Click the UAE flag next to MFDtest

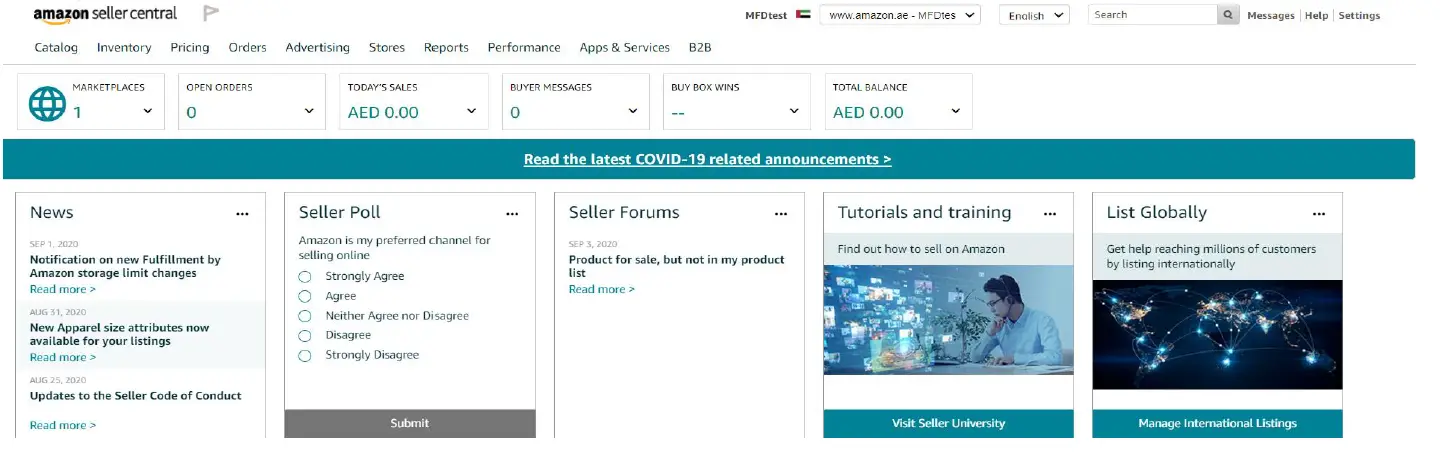click(x=803, y=15)
